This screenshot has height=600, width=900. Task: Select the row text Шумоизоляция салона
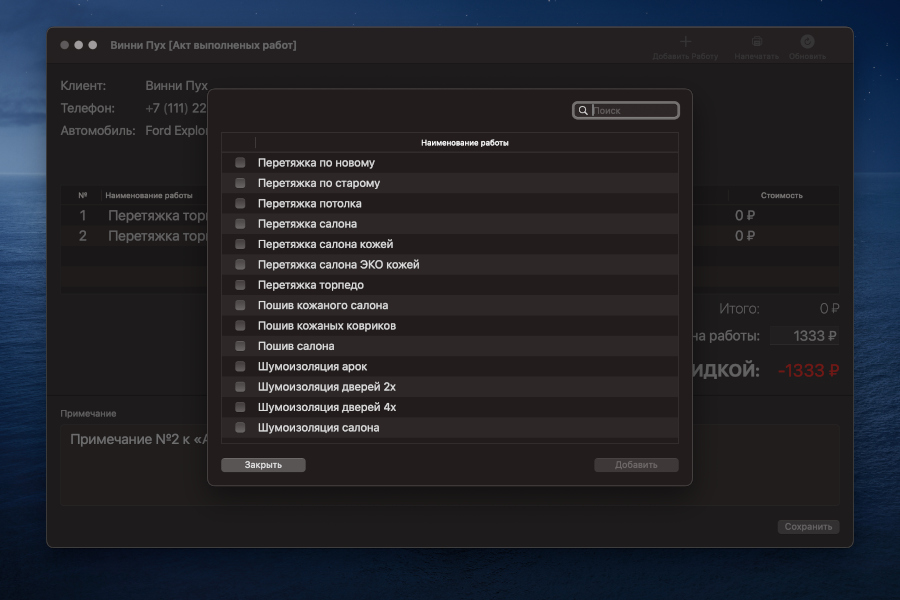coord(319,428)
